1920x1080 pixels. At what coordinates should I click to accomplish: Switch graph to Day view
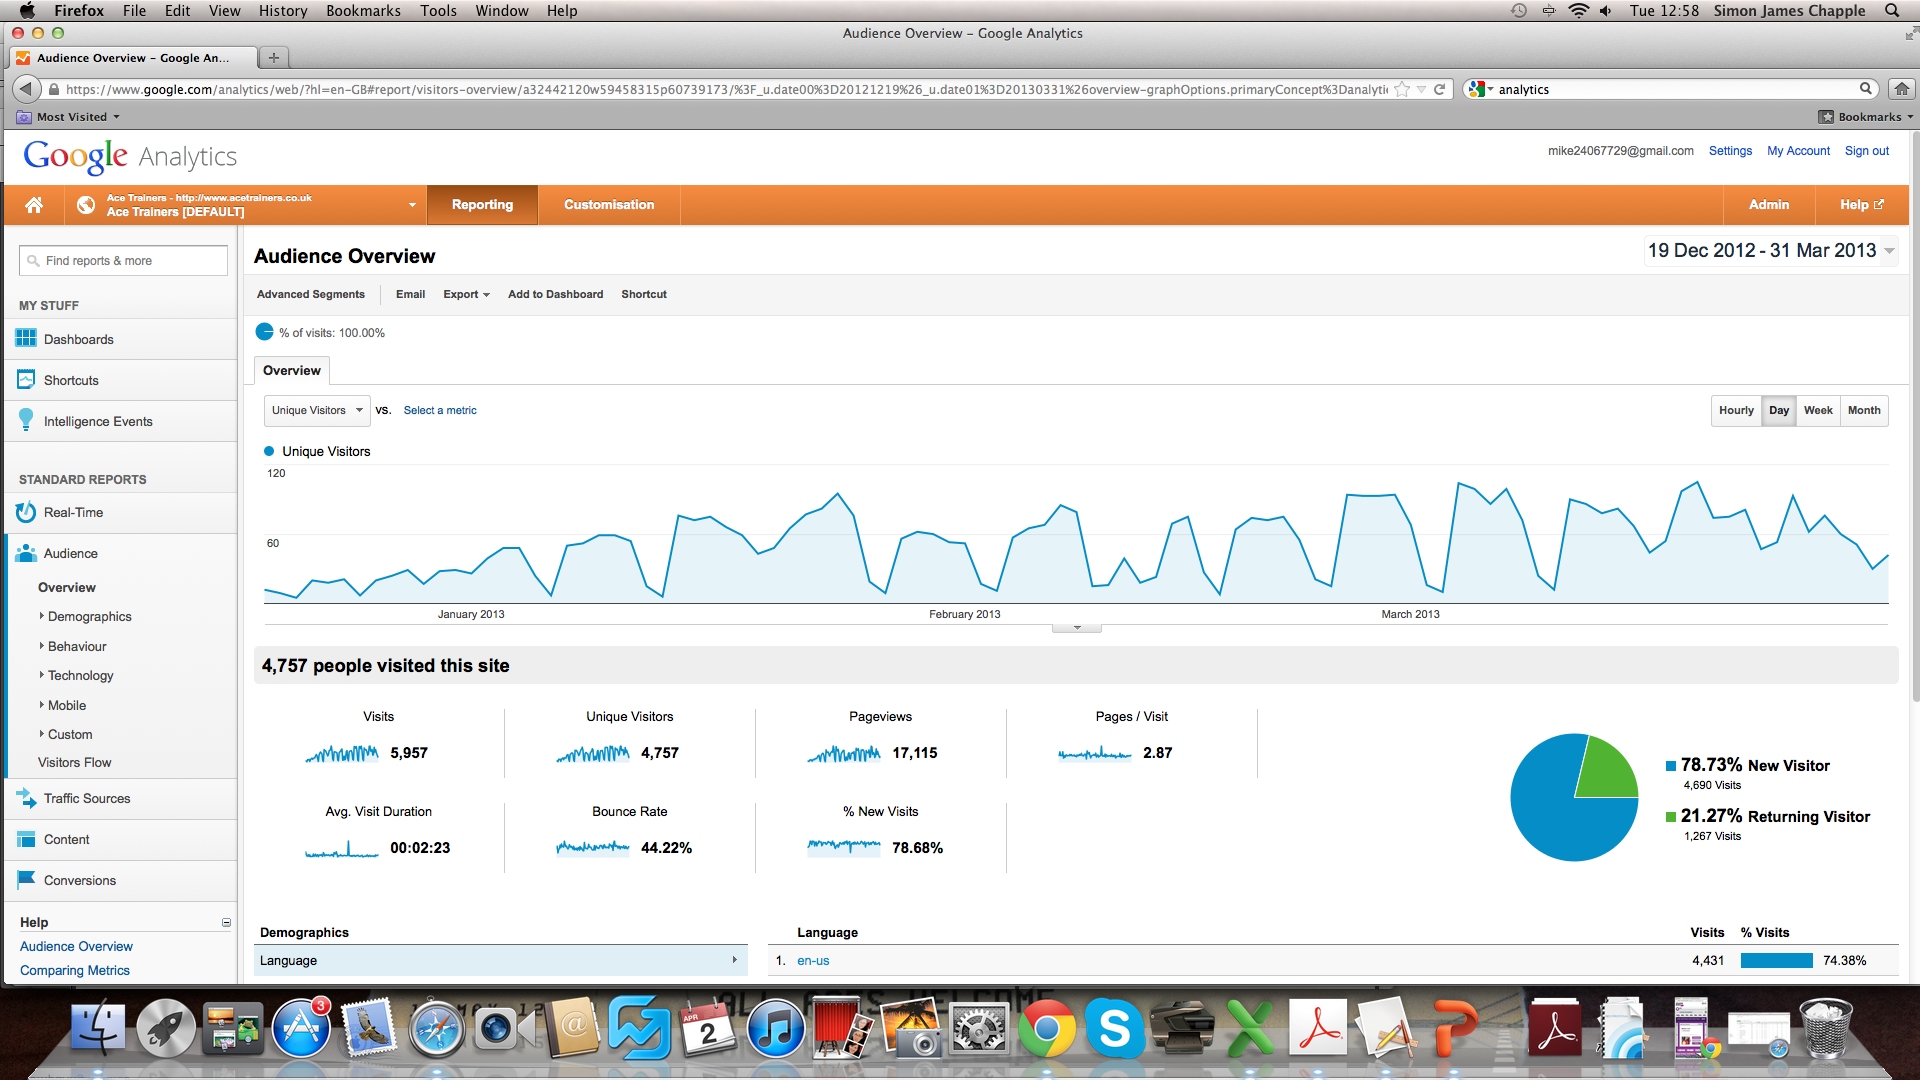point(1778,410)
